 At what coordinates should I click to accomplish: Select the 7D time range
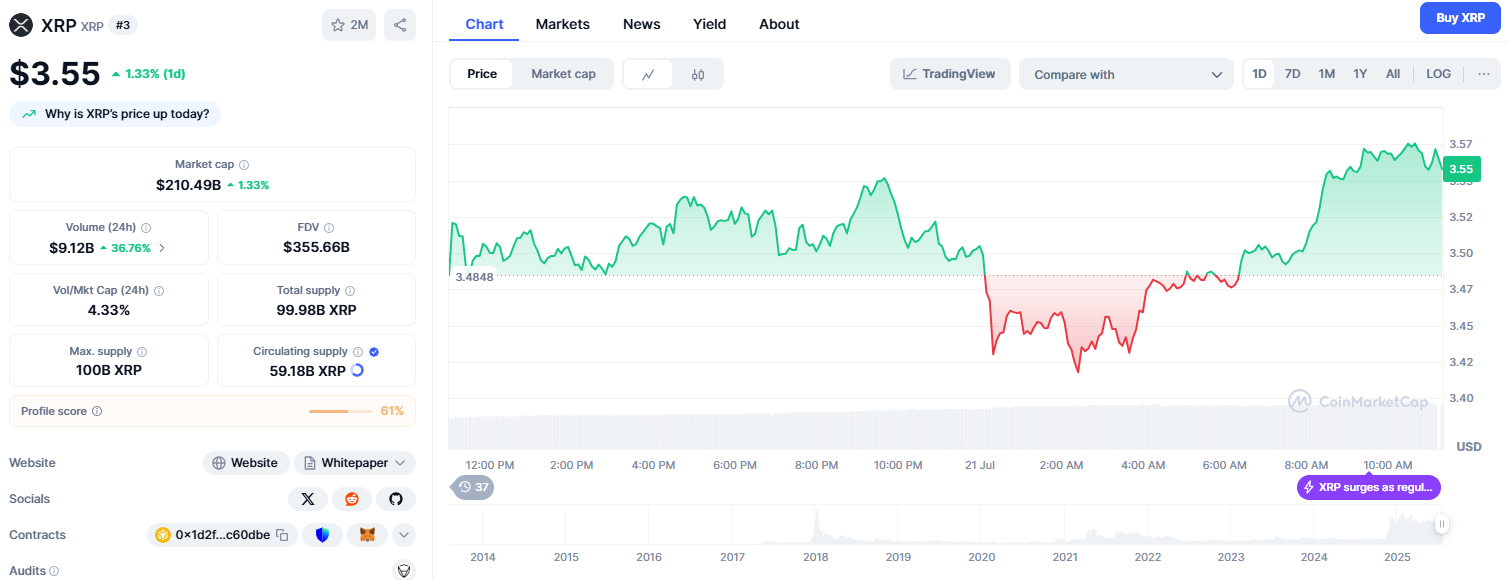pyautogui.click(x=1293, y=74)
